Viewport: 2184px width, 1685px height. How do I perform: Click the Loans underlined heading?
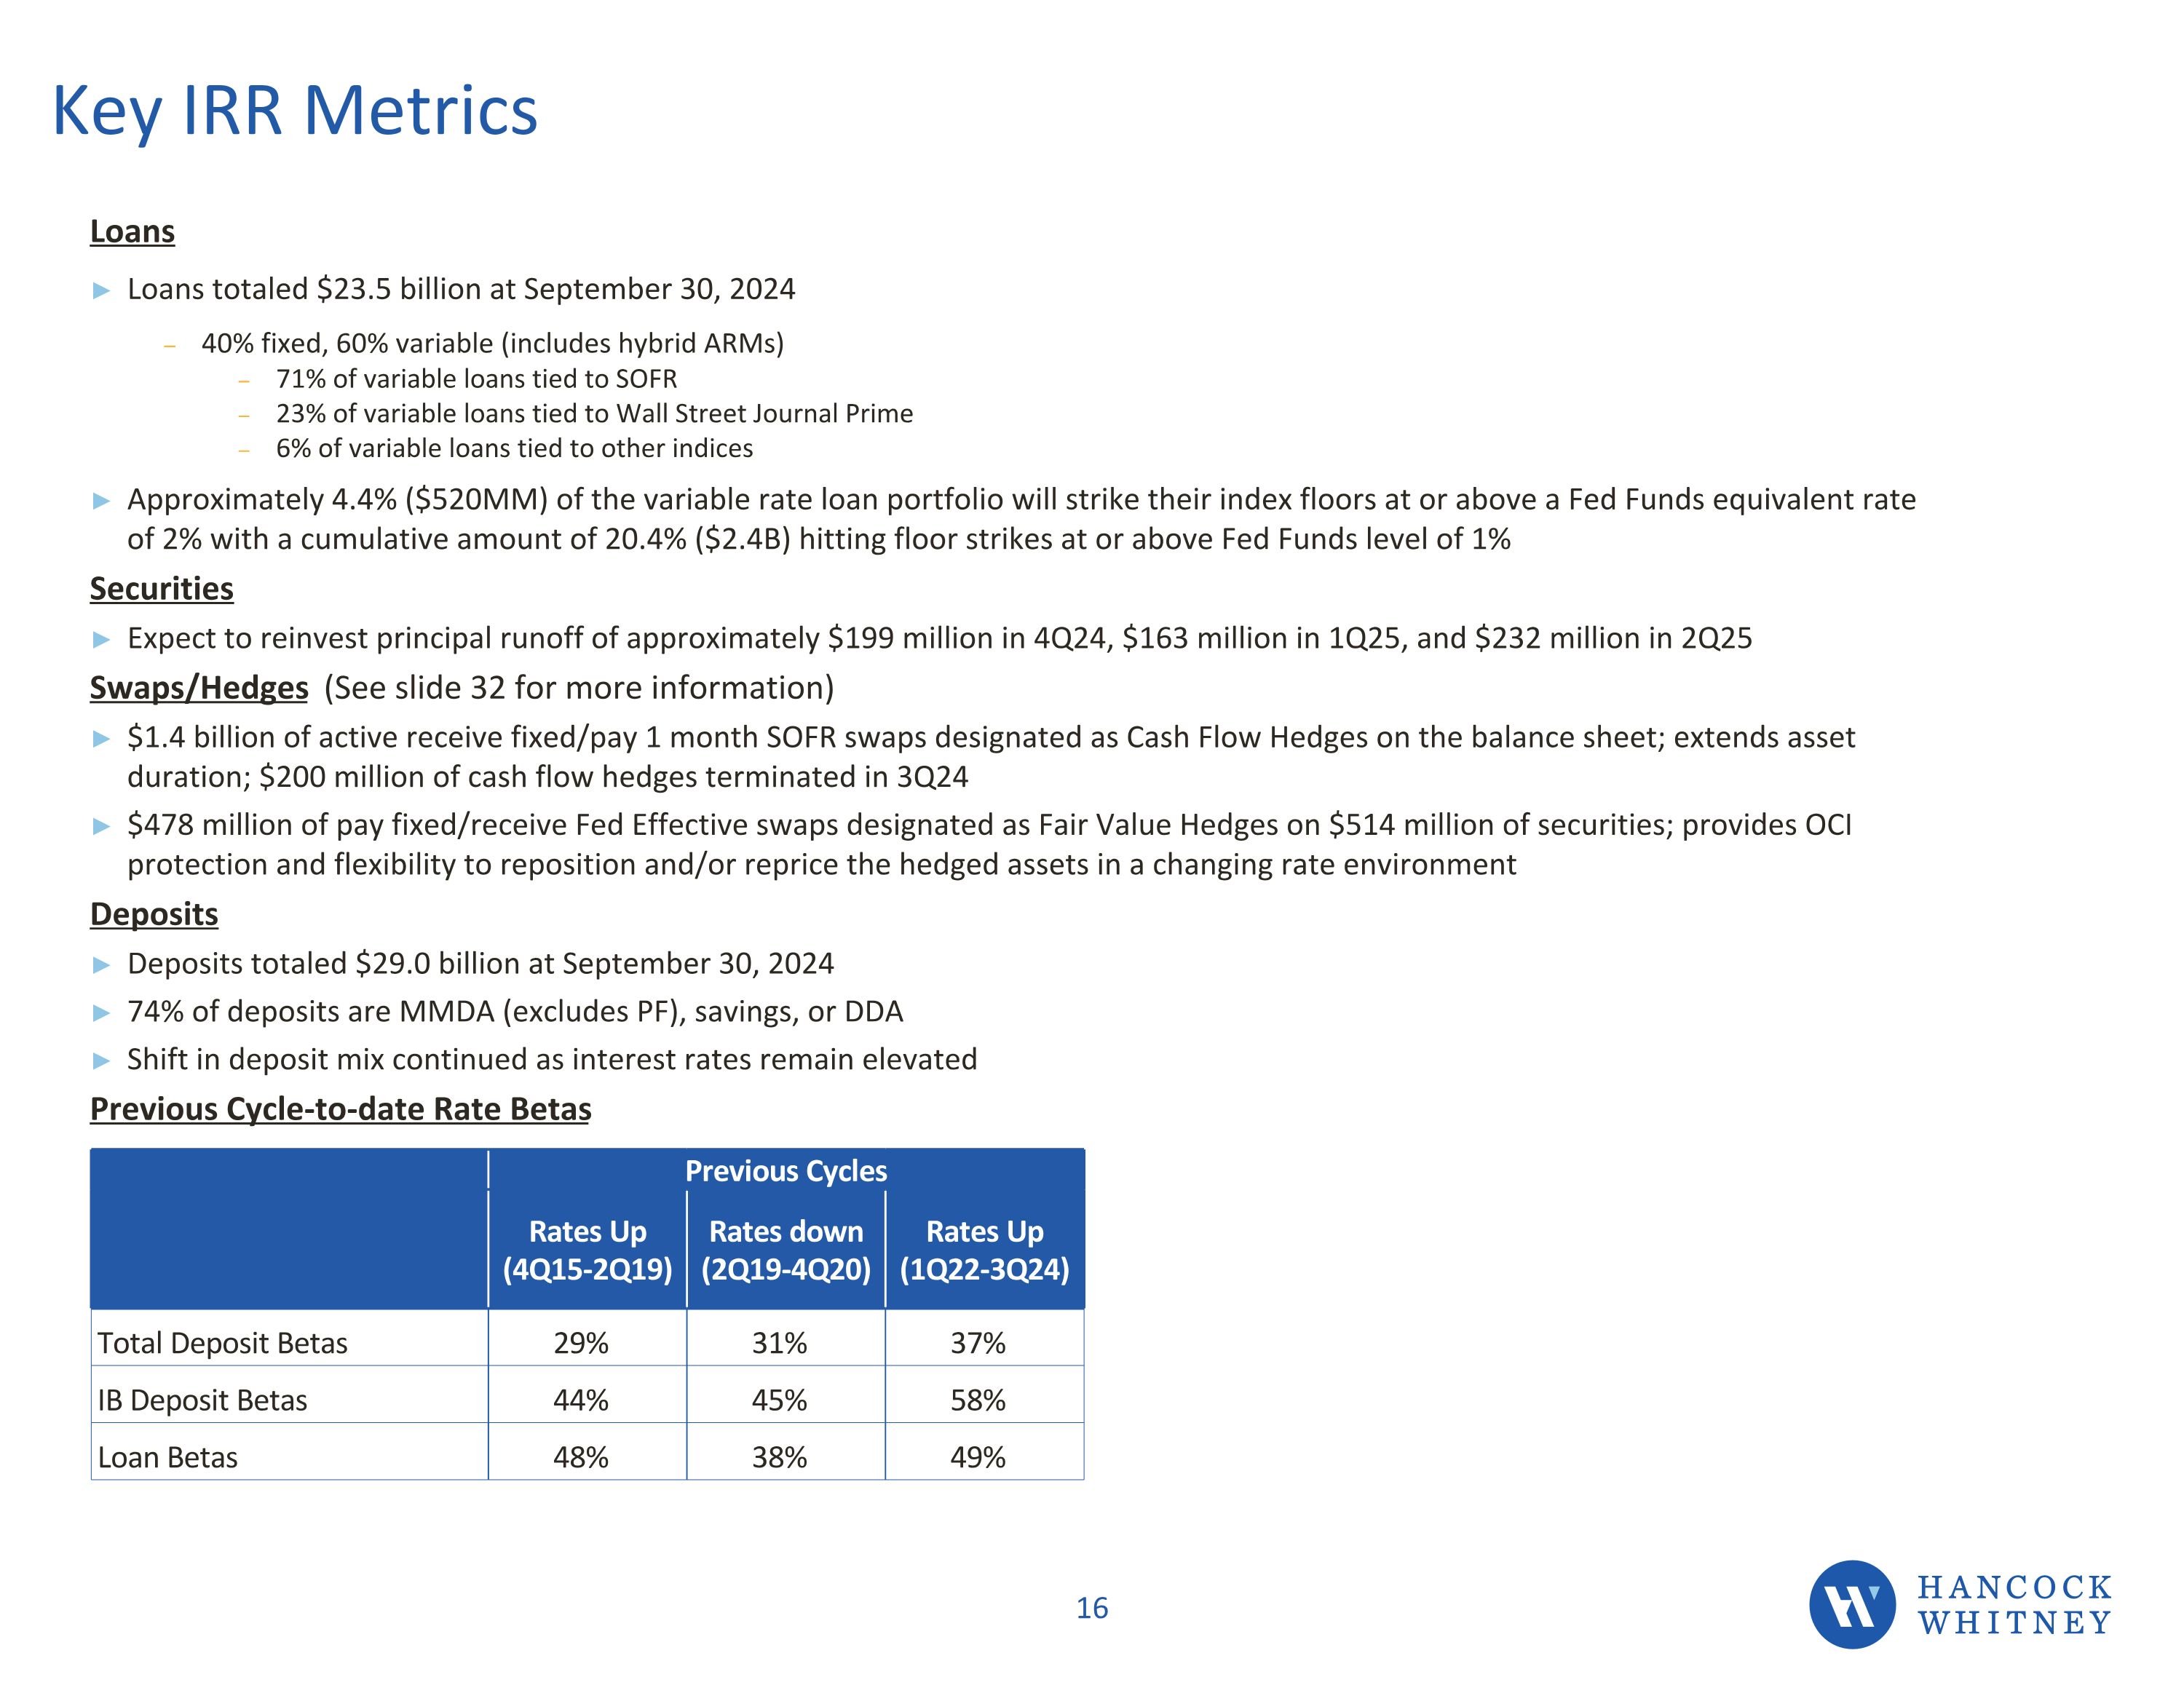(x=132, y=231)
